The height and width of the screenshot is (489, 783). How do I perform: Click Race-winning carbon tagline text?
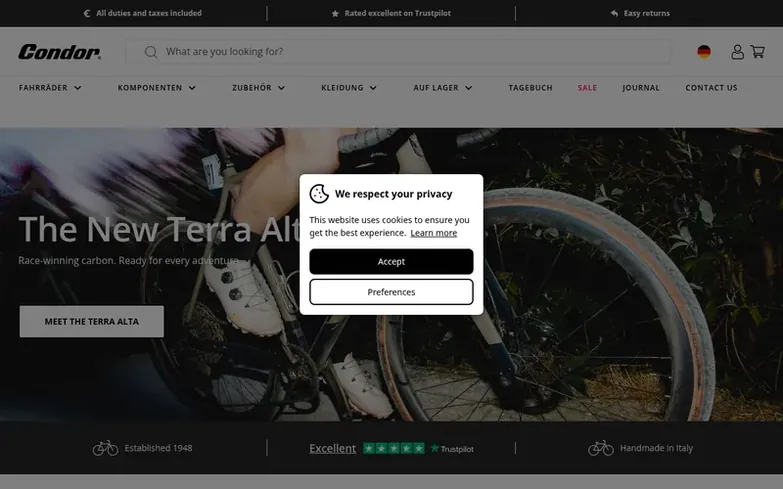click(x=128, y=261)
